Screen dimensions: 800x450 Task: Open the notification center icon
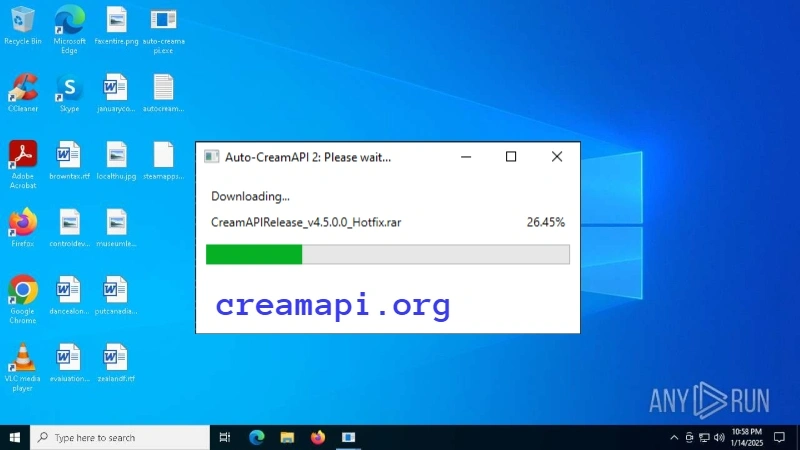tap(779, 437)
